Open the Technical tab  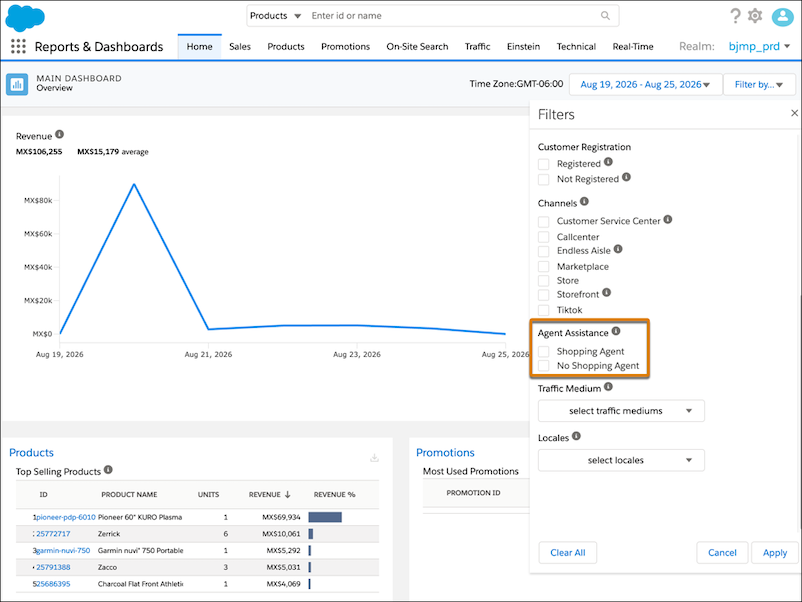coord(576,47)
